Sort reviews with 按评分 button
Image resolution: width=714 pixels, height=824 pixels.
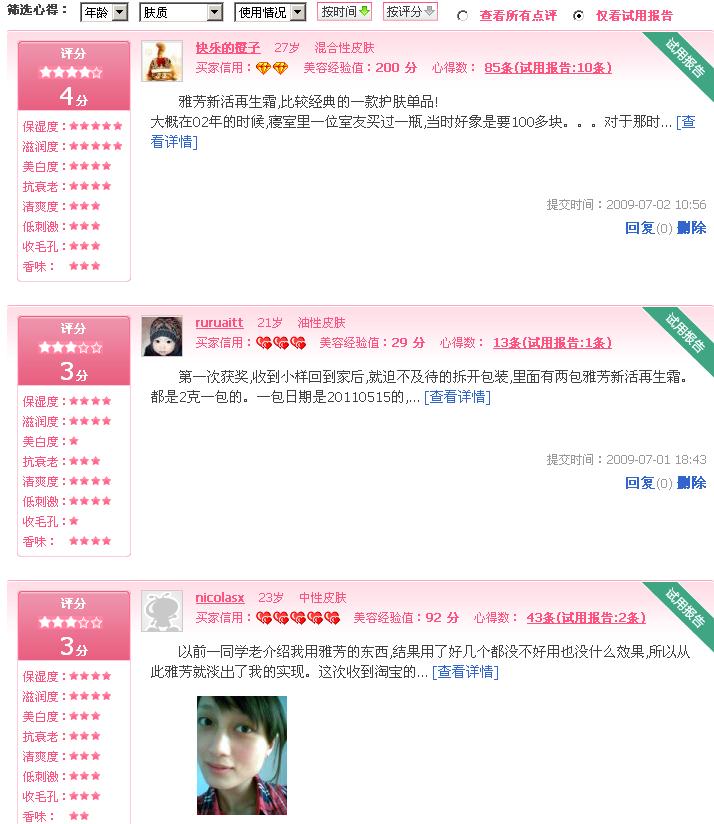pyautogui.click(x=410, y=12)
